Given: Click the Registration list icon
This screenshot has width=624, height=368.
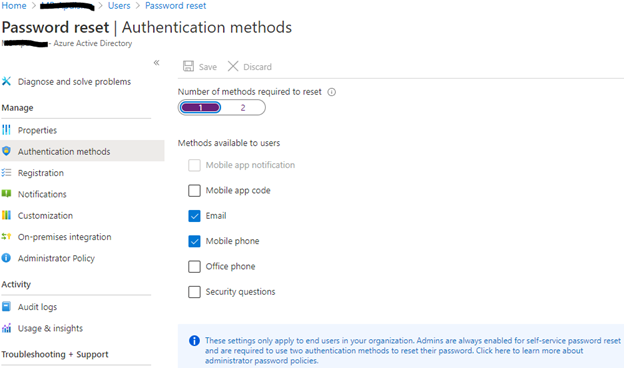Looking at the screenshot, I should (6, 173).
